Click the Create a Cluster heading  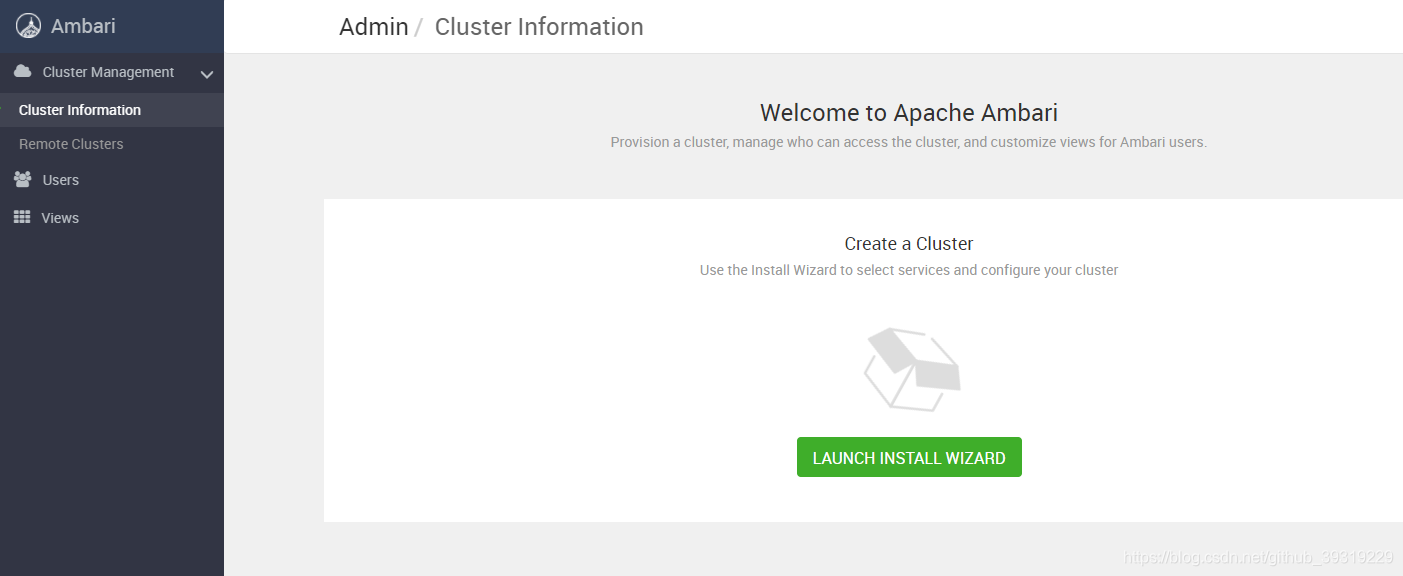[x=909, y=243]
